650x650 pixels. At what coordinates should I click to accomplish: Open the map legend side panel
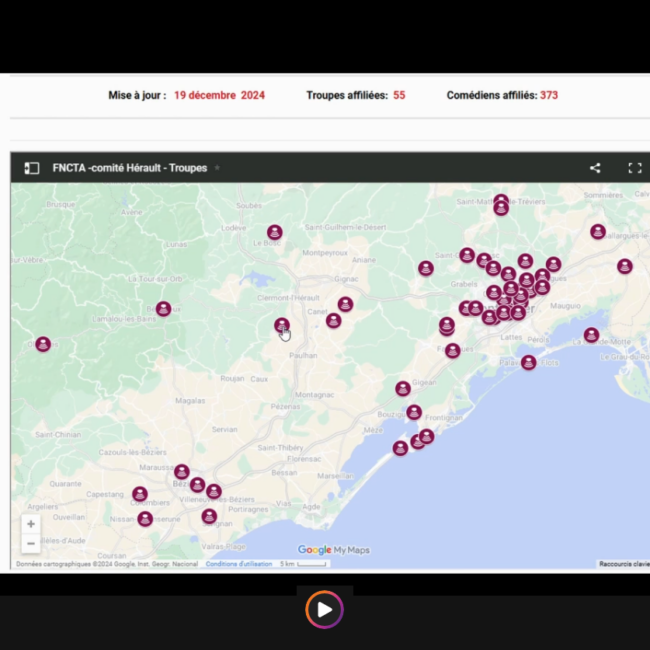[x=32, y=168]
